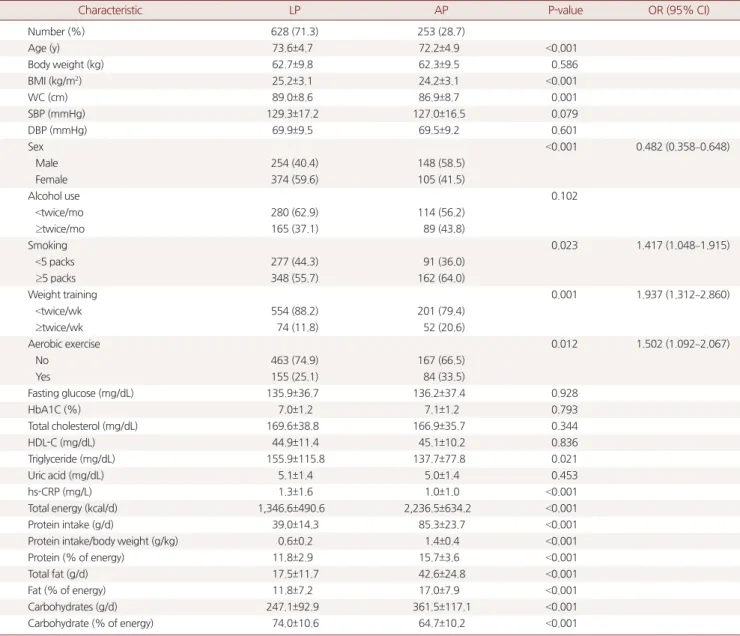Click the Female value 105 (41.5)
Image resolution: width=740 pixels, height=636 pixels.
pyautogui.click(x=441, y=180)
